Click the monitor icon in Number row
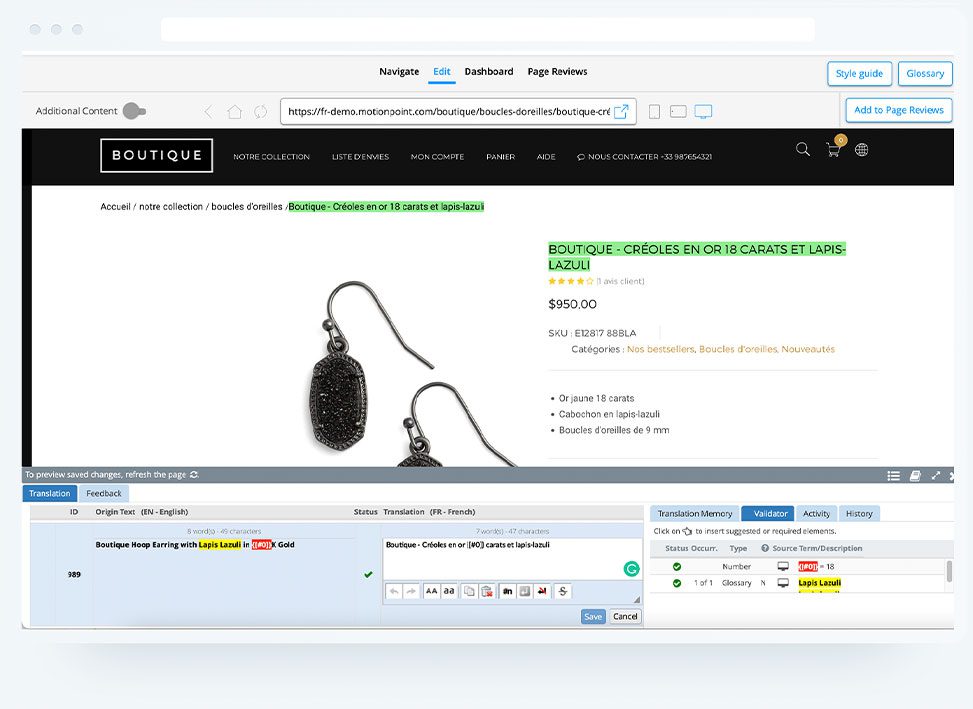The image size is (973, 709). pyautogui.click(x=783, y=566)
